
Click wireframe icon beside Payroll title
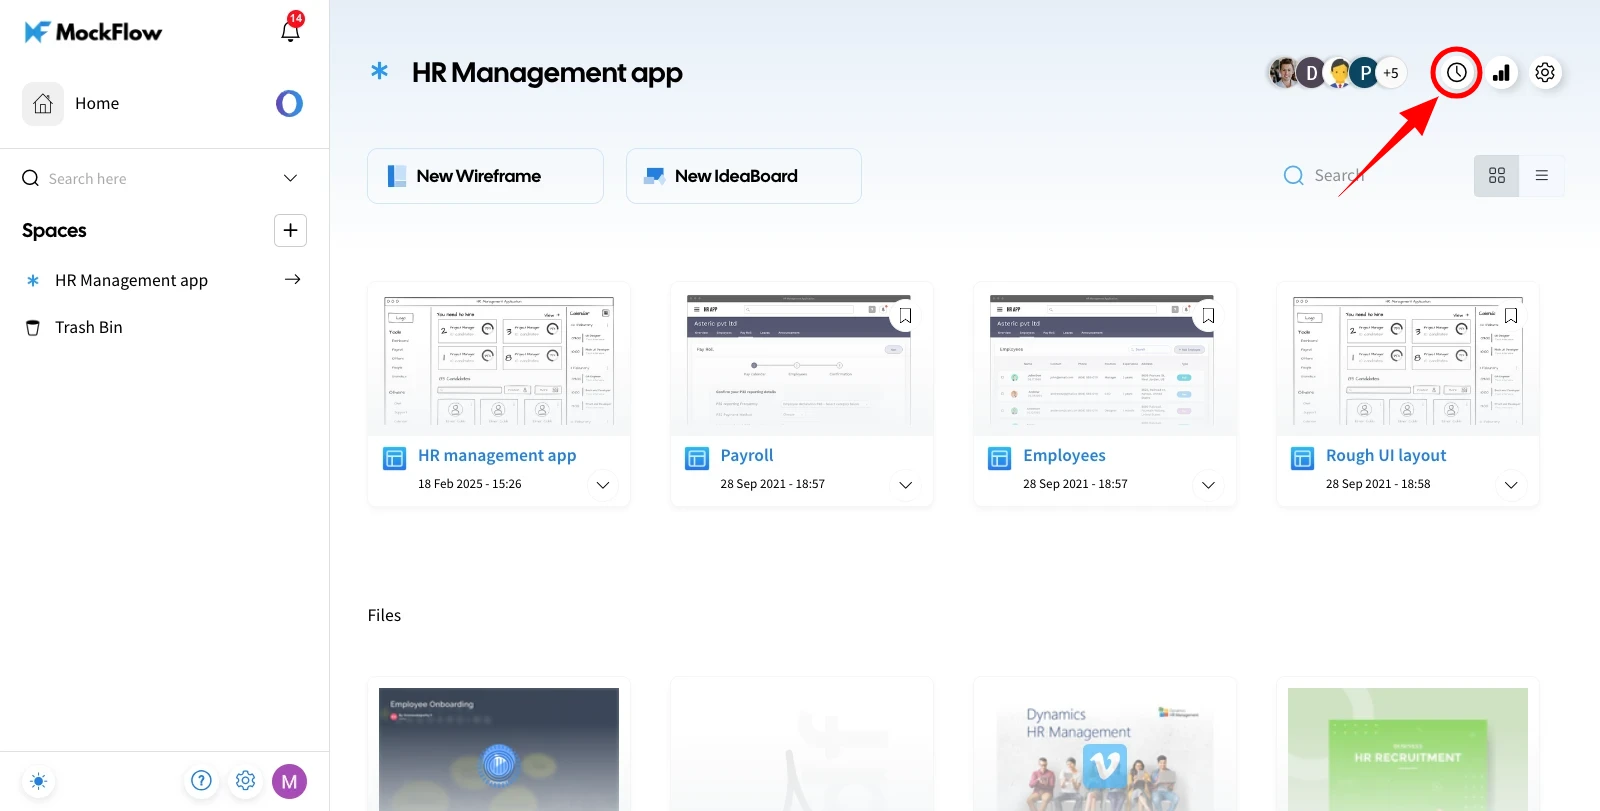click(697, 458)
